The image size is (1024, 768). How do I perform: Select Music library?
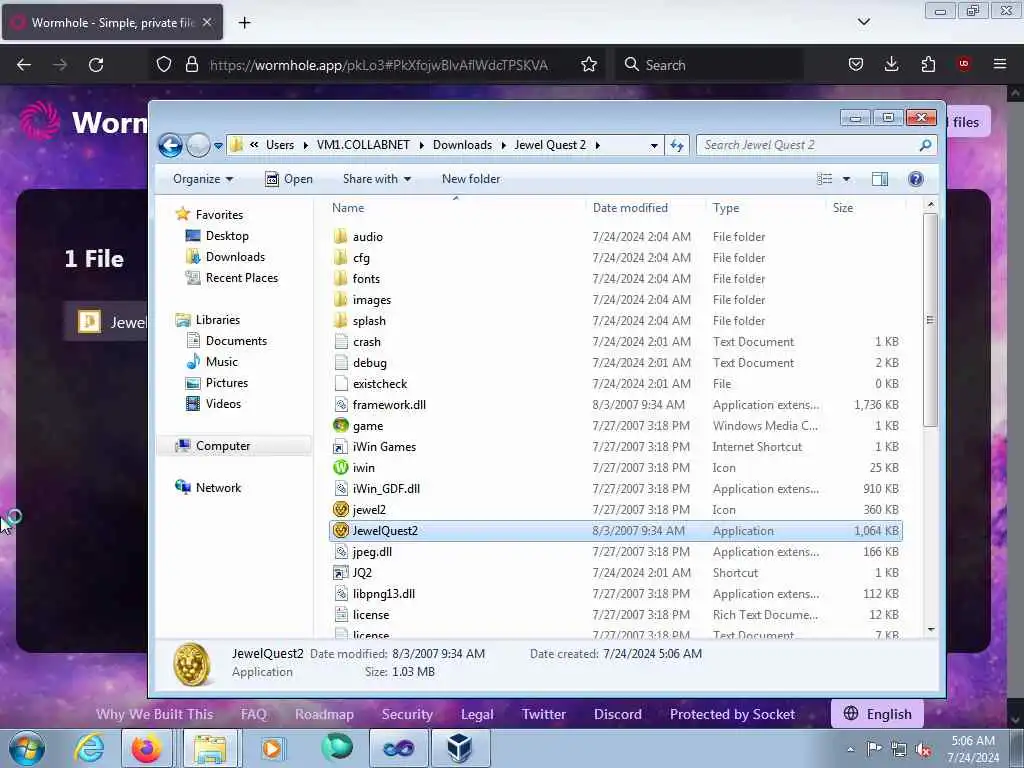coord(212,362)
